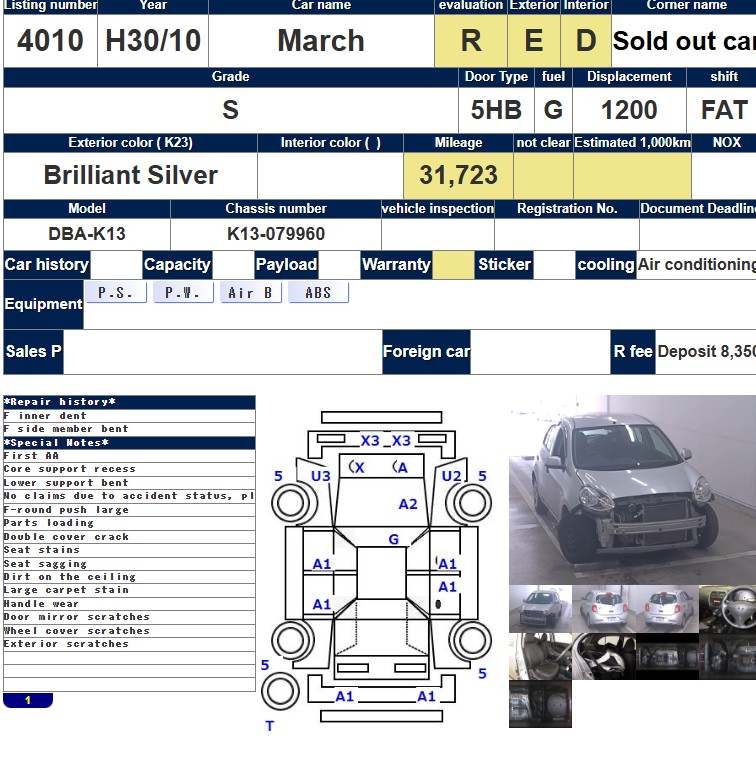Click the U3 mark on the car diagram
756x782 pixels.
coord(321,476)
